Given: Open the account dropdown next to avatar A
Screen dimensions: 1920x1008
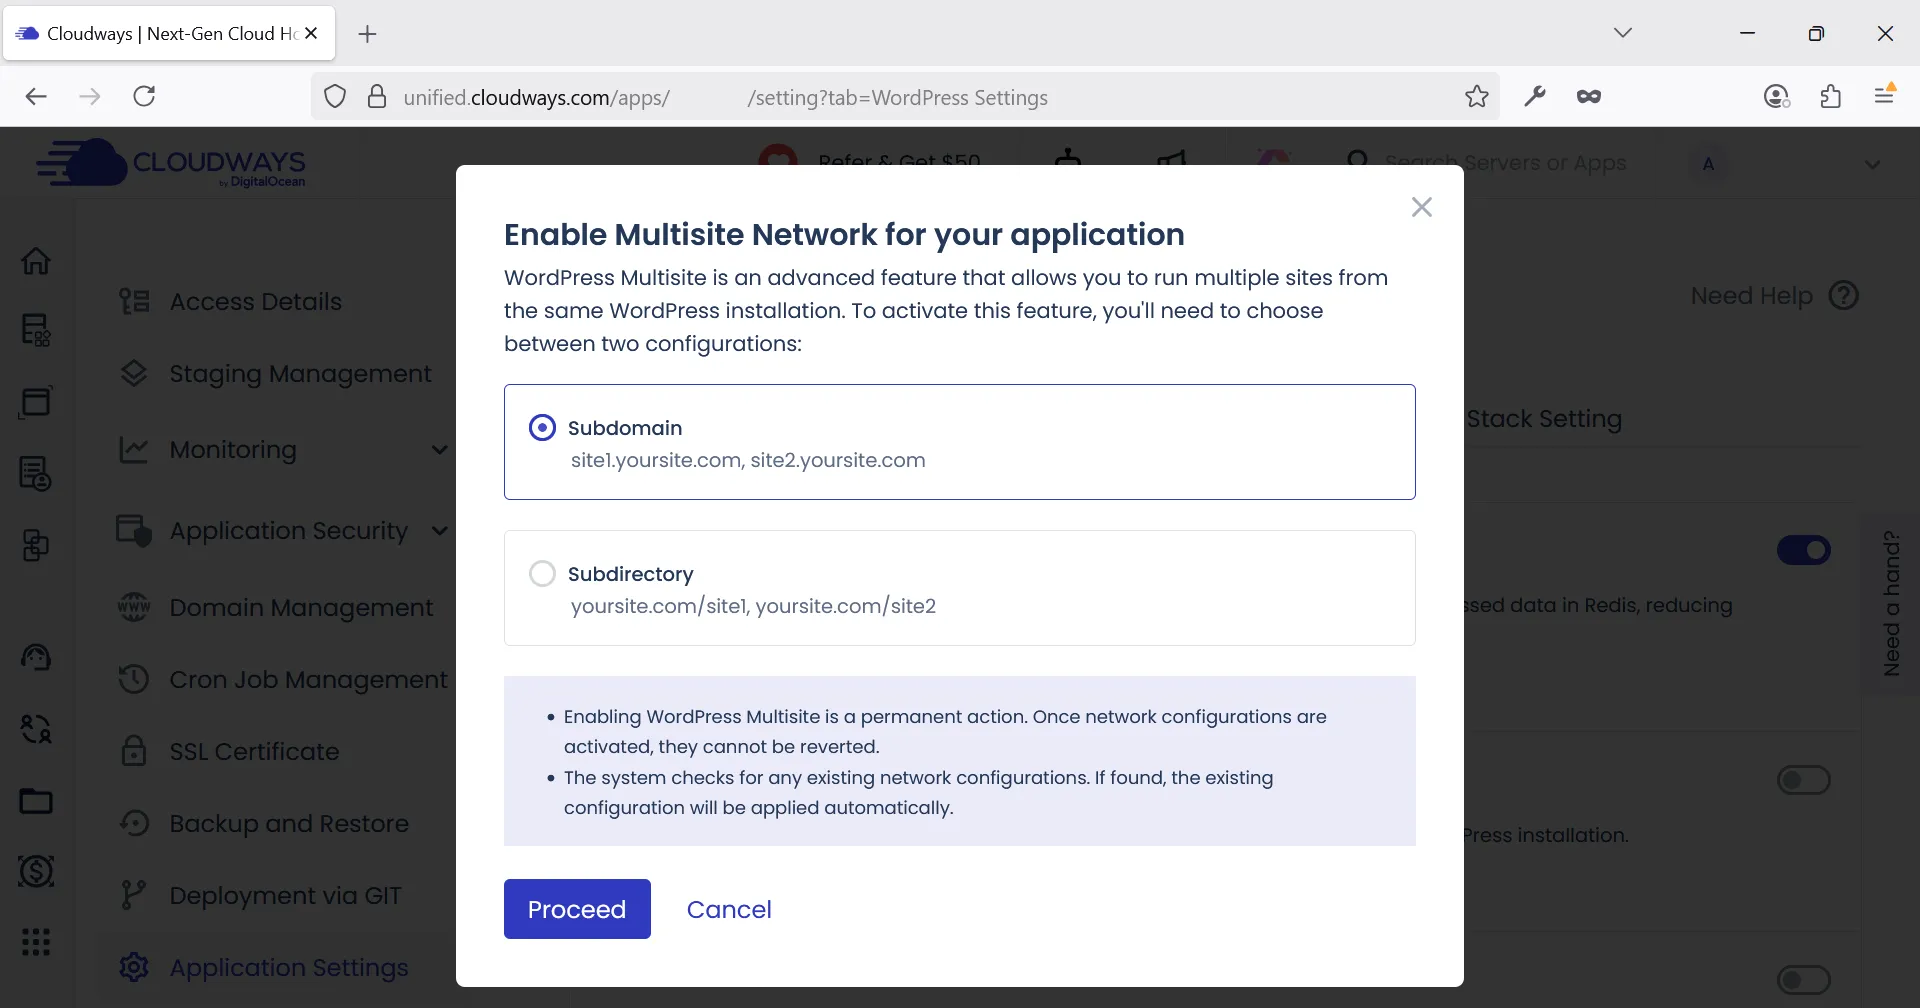Looking at the screenshot, I should pos(1873,164).
